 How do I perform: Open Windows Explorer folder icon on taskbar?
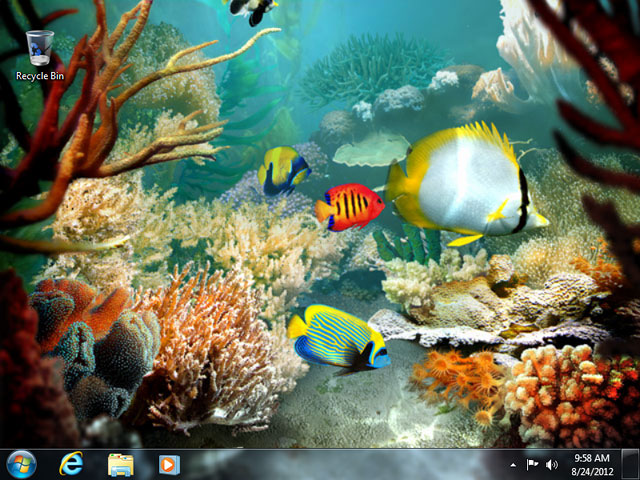coord(120,465)
